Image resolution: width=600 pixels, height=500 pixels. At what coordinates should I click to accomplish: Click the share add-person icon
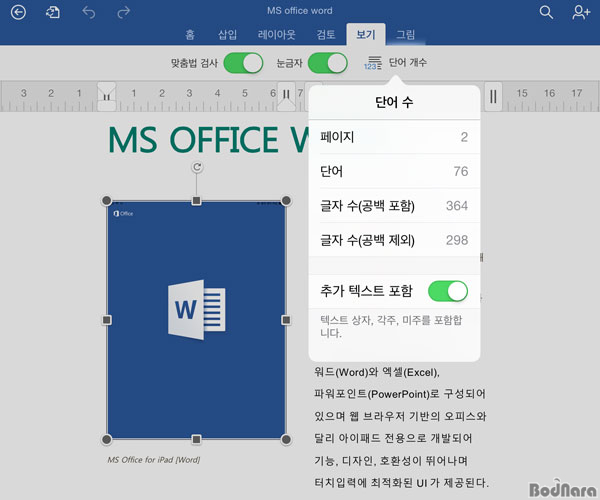tap(581, 12)
